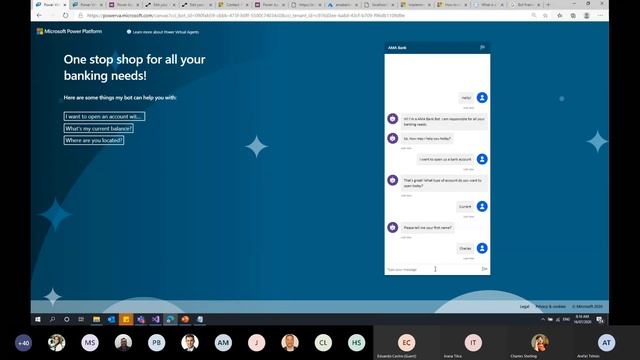Screen dimensions: 640x360
Task: Click the 'Type your message' chat input field
Action: coord(433,269)
